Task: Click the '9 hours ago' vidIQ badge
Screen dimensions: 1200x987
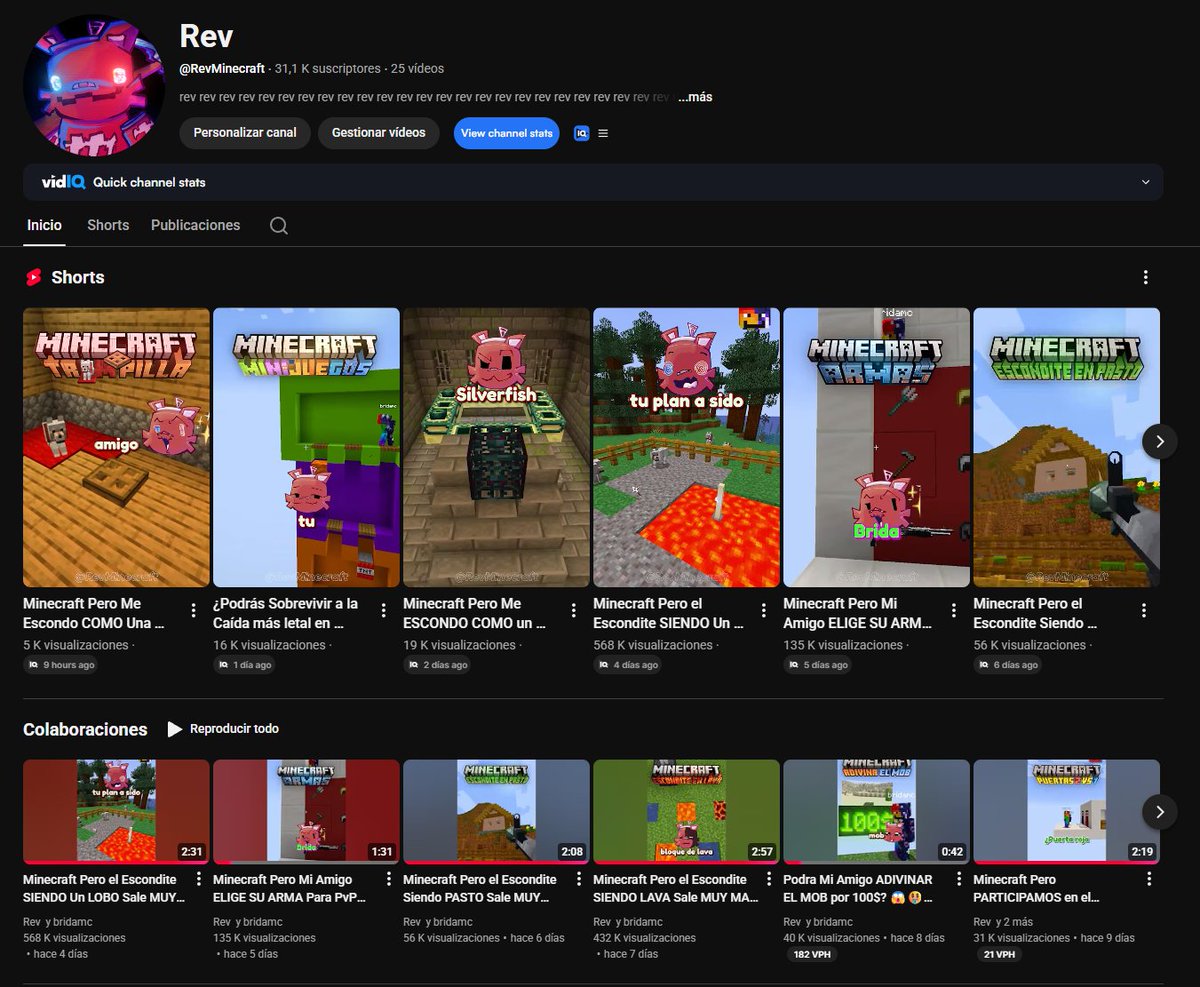Action: 62,665
